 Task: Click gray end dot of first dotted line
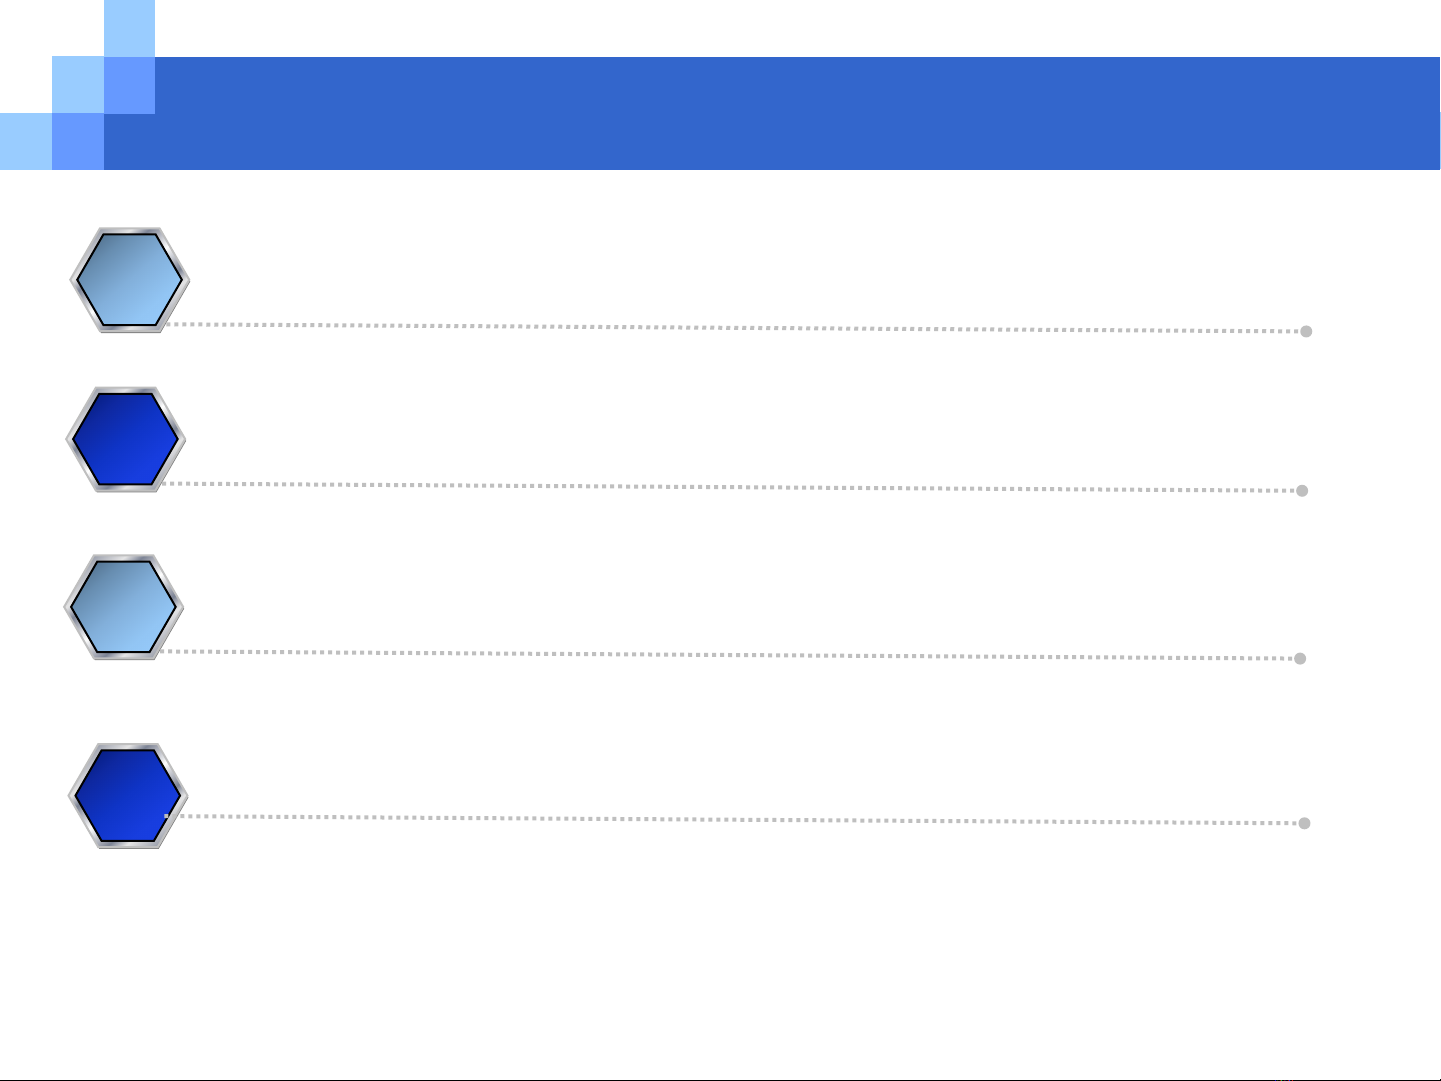pyautogui.click(x=1306, y=331)
